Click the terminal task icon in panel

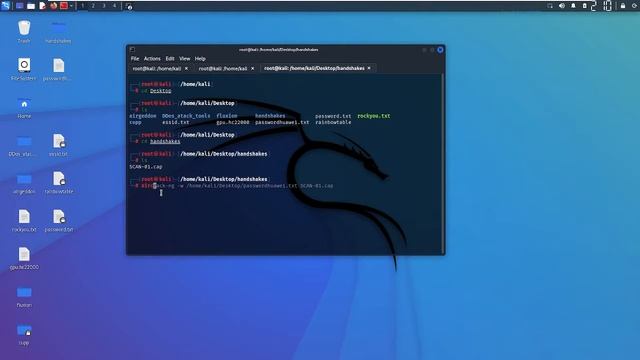pos(129,6)
